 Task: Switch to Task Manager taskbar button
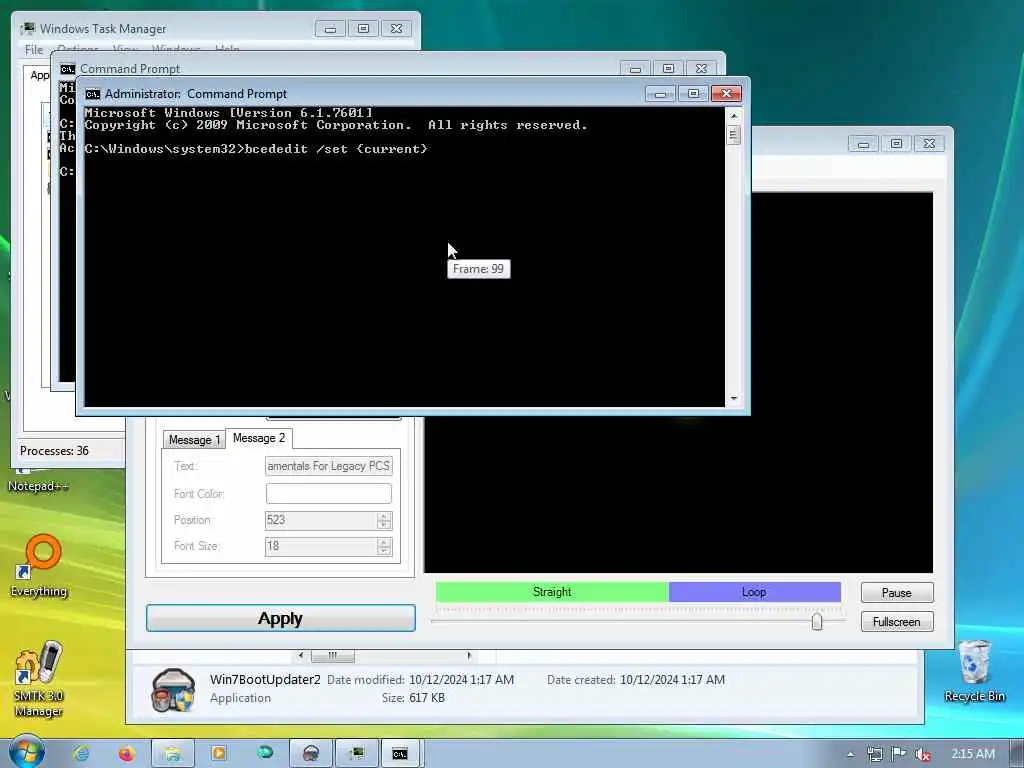tap(357, 754)
